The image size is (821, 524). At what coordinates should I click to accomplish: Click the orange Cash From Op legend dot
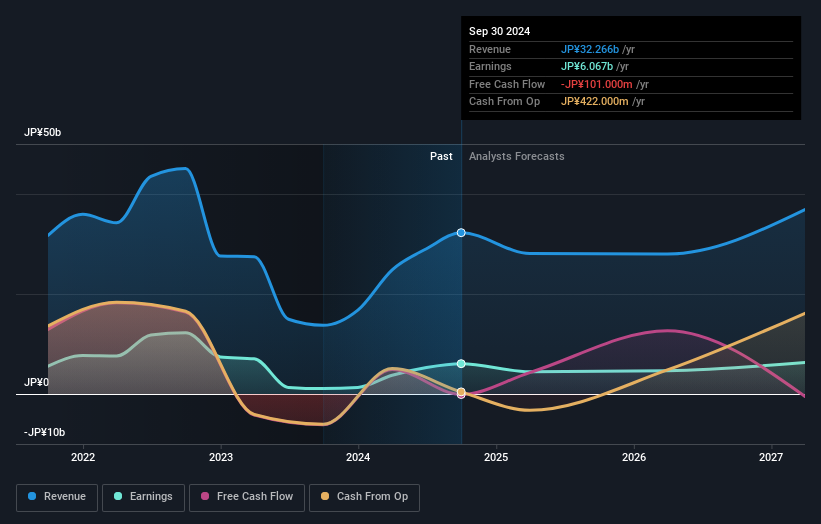coord(325,496)
